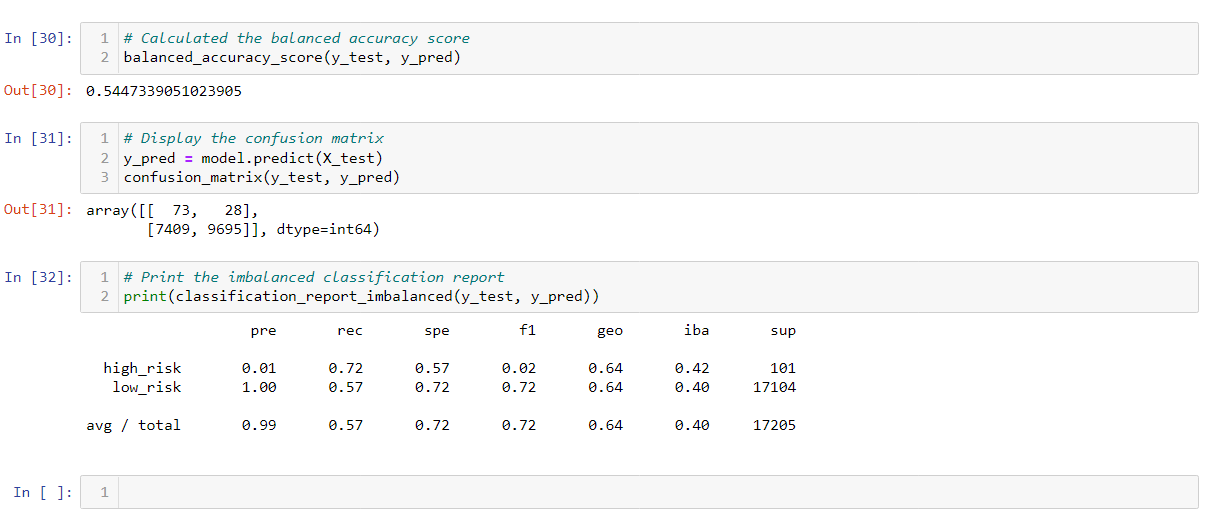The height and width of the screenshot is (517, 1210).
Task: Click the empty In [ ] cell prompt
Action: (43, 492)
